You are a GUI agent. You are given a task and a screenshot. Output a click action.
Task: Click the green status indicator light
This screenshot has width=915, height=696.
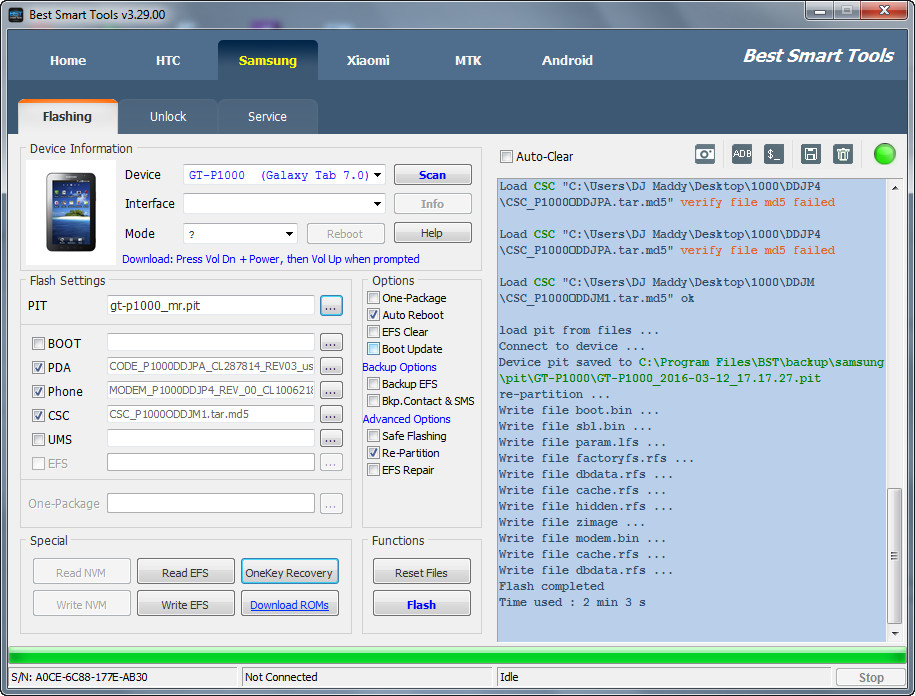point(884,154)
